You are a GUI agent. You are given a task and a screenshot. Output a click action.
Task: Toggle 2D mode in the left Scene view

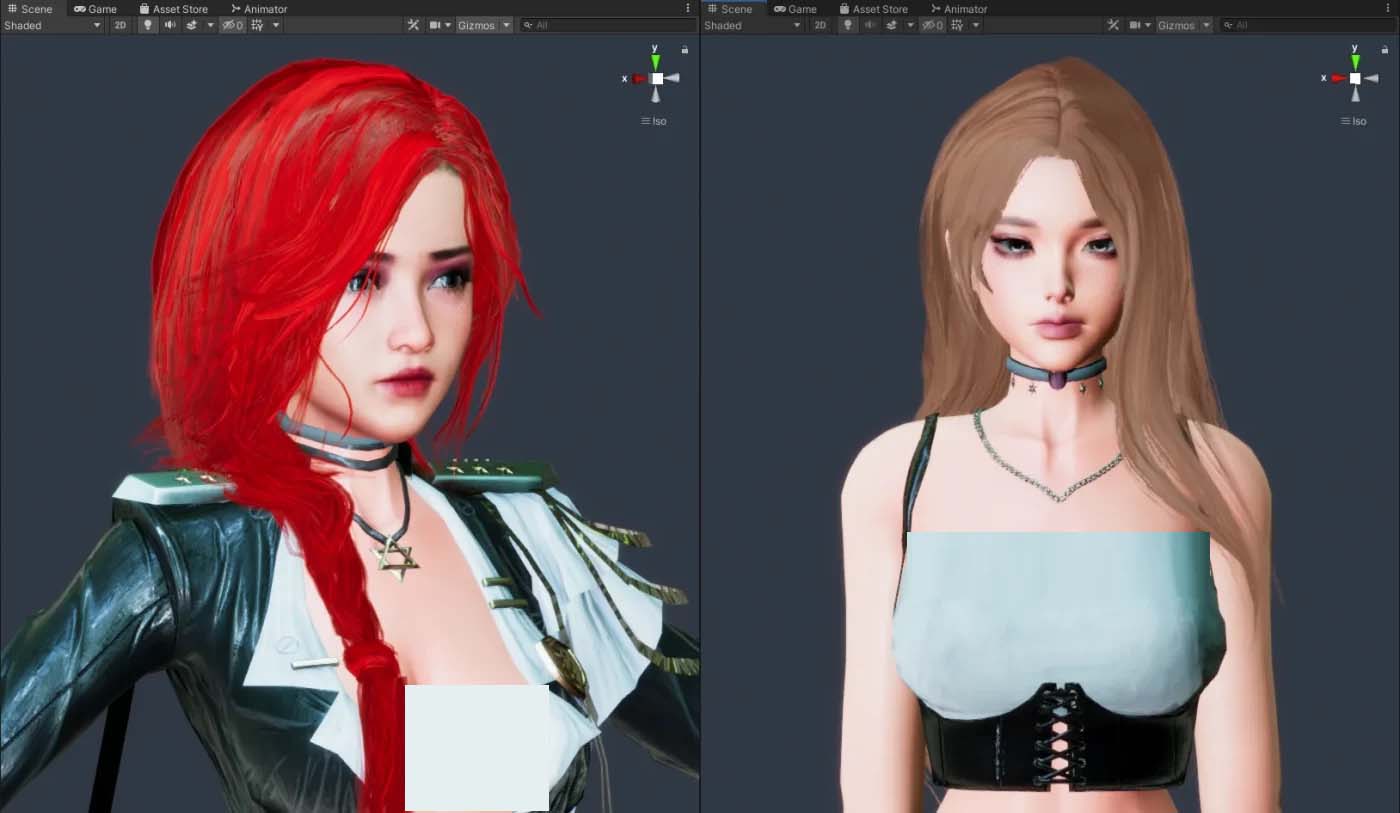click(120, 25)
